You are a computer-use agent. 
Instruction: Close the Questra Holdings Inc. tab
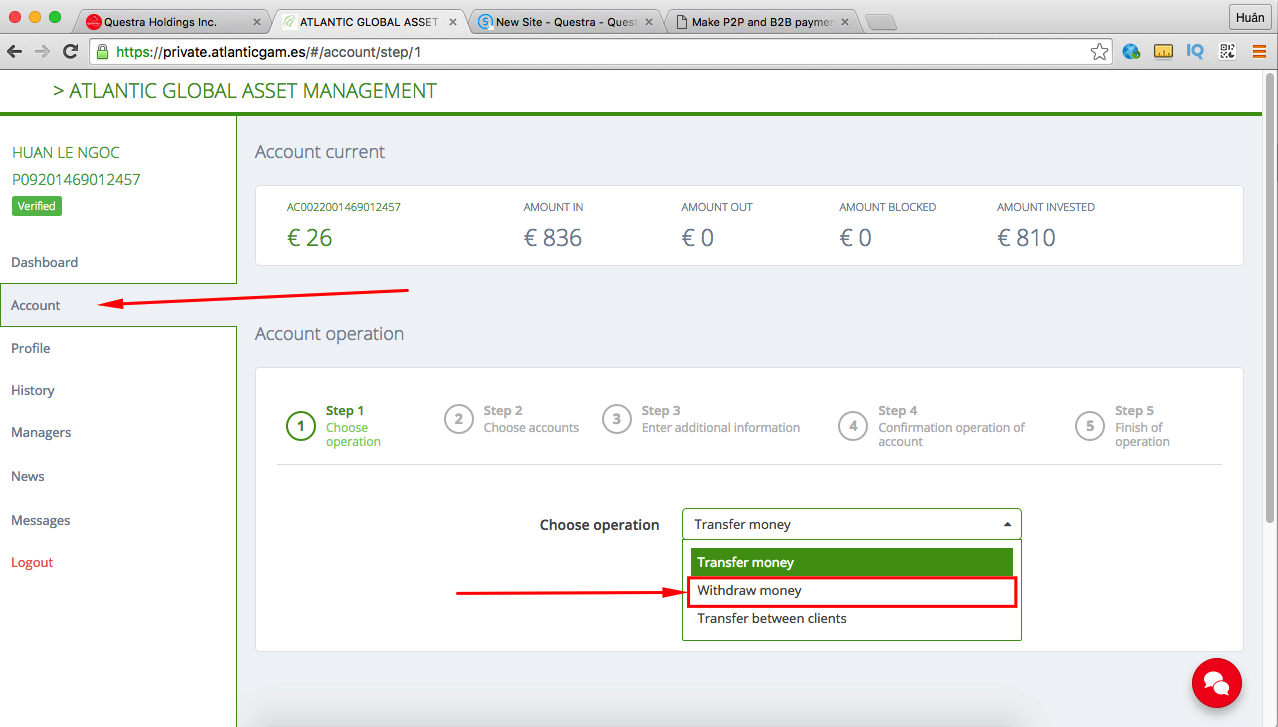click(257, 21)
